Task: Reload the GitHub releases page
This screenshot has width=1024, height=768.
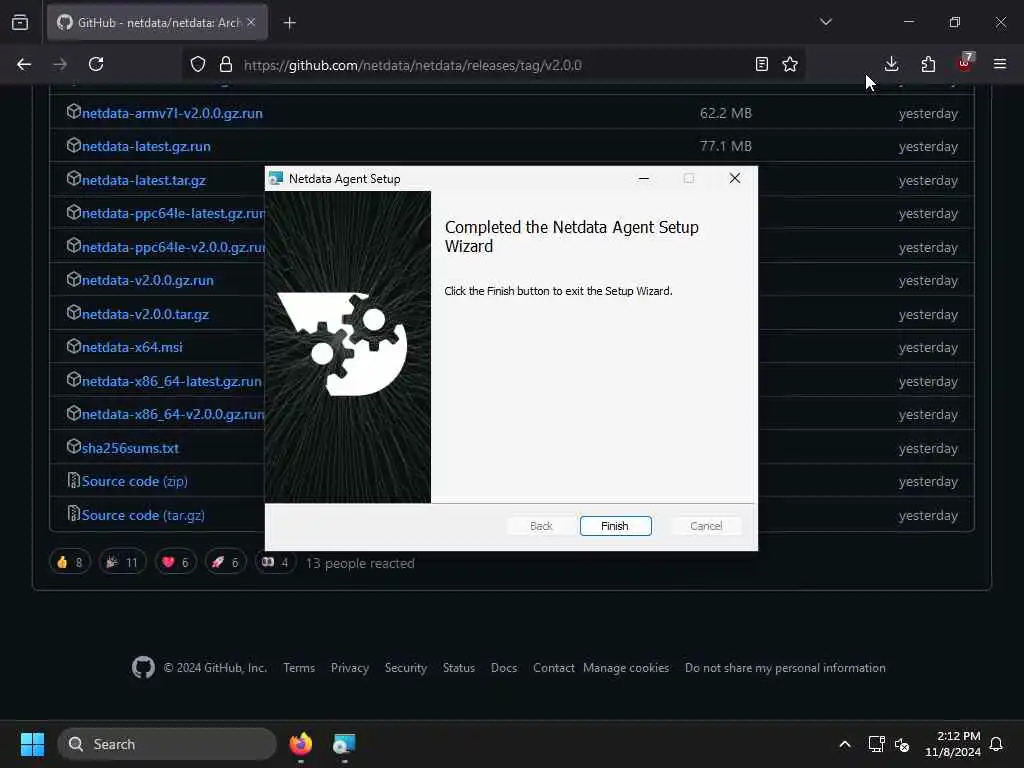Action: pos(96,64)
